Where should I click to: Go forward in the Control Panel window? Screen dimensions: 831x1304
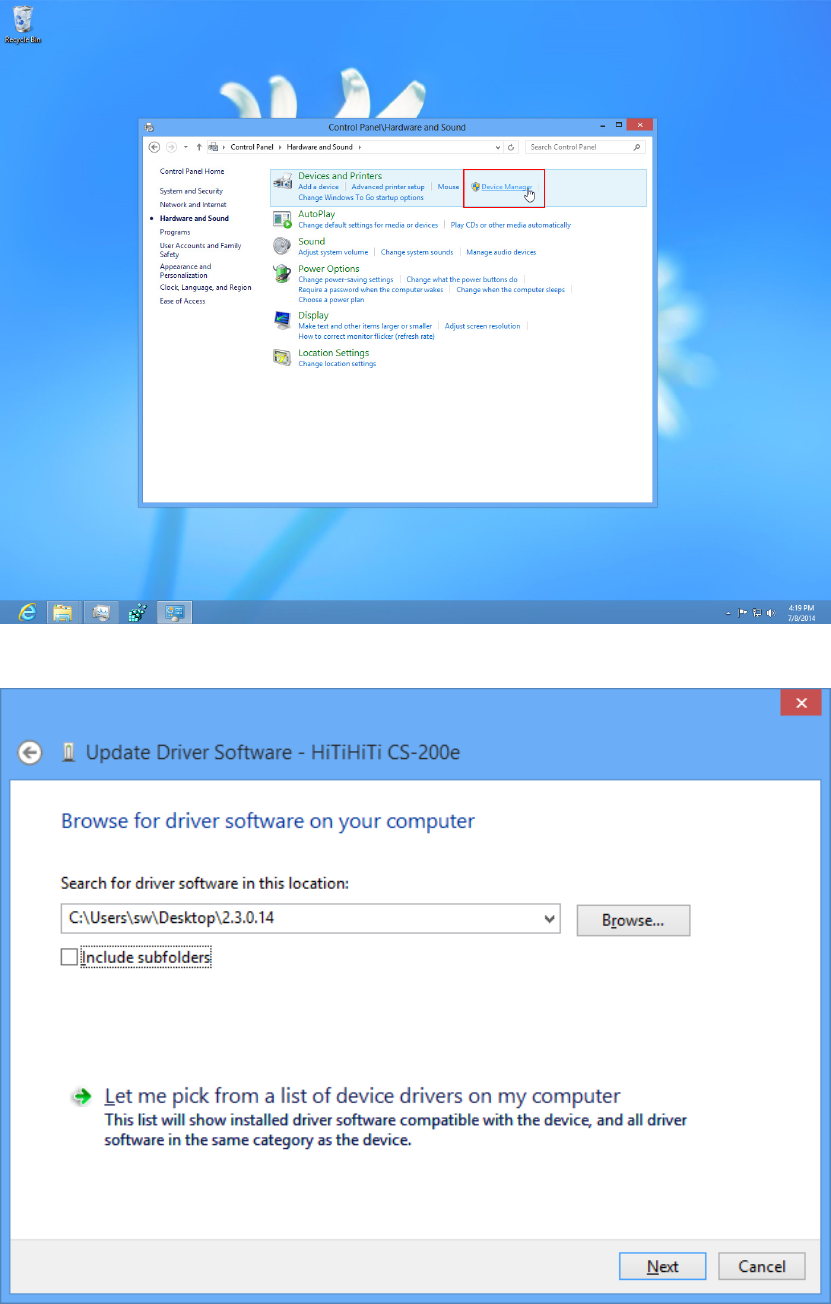[171, 147]
